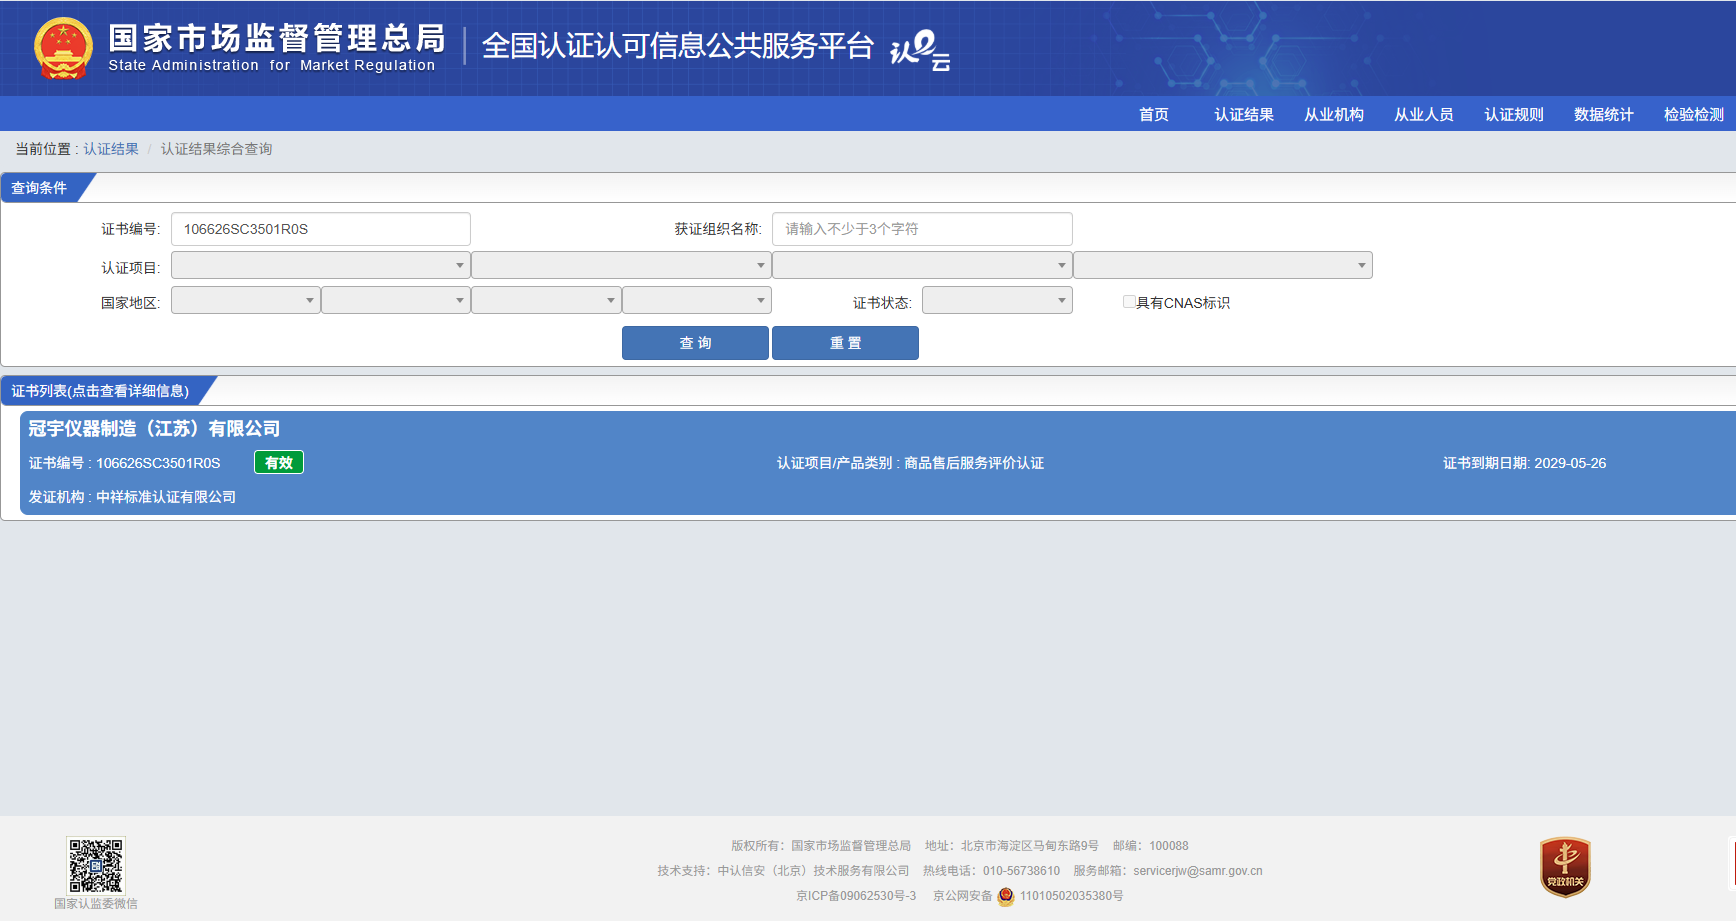Click the 查询 search button

695,343
